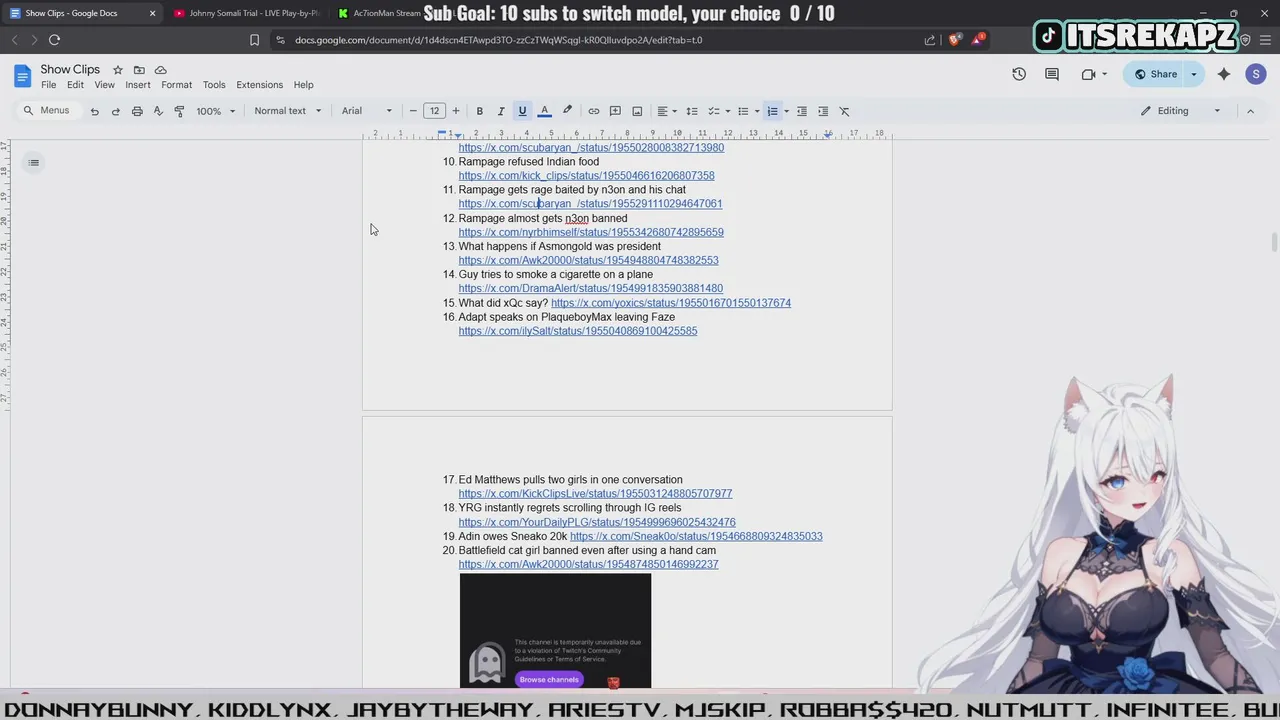Switch to the AcTionMan Stream tab
The height and width of the screenshot is (720, 1280).
385,13
